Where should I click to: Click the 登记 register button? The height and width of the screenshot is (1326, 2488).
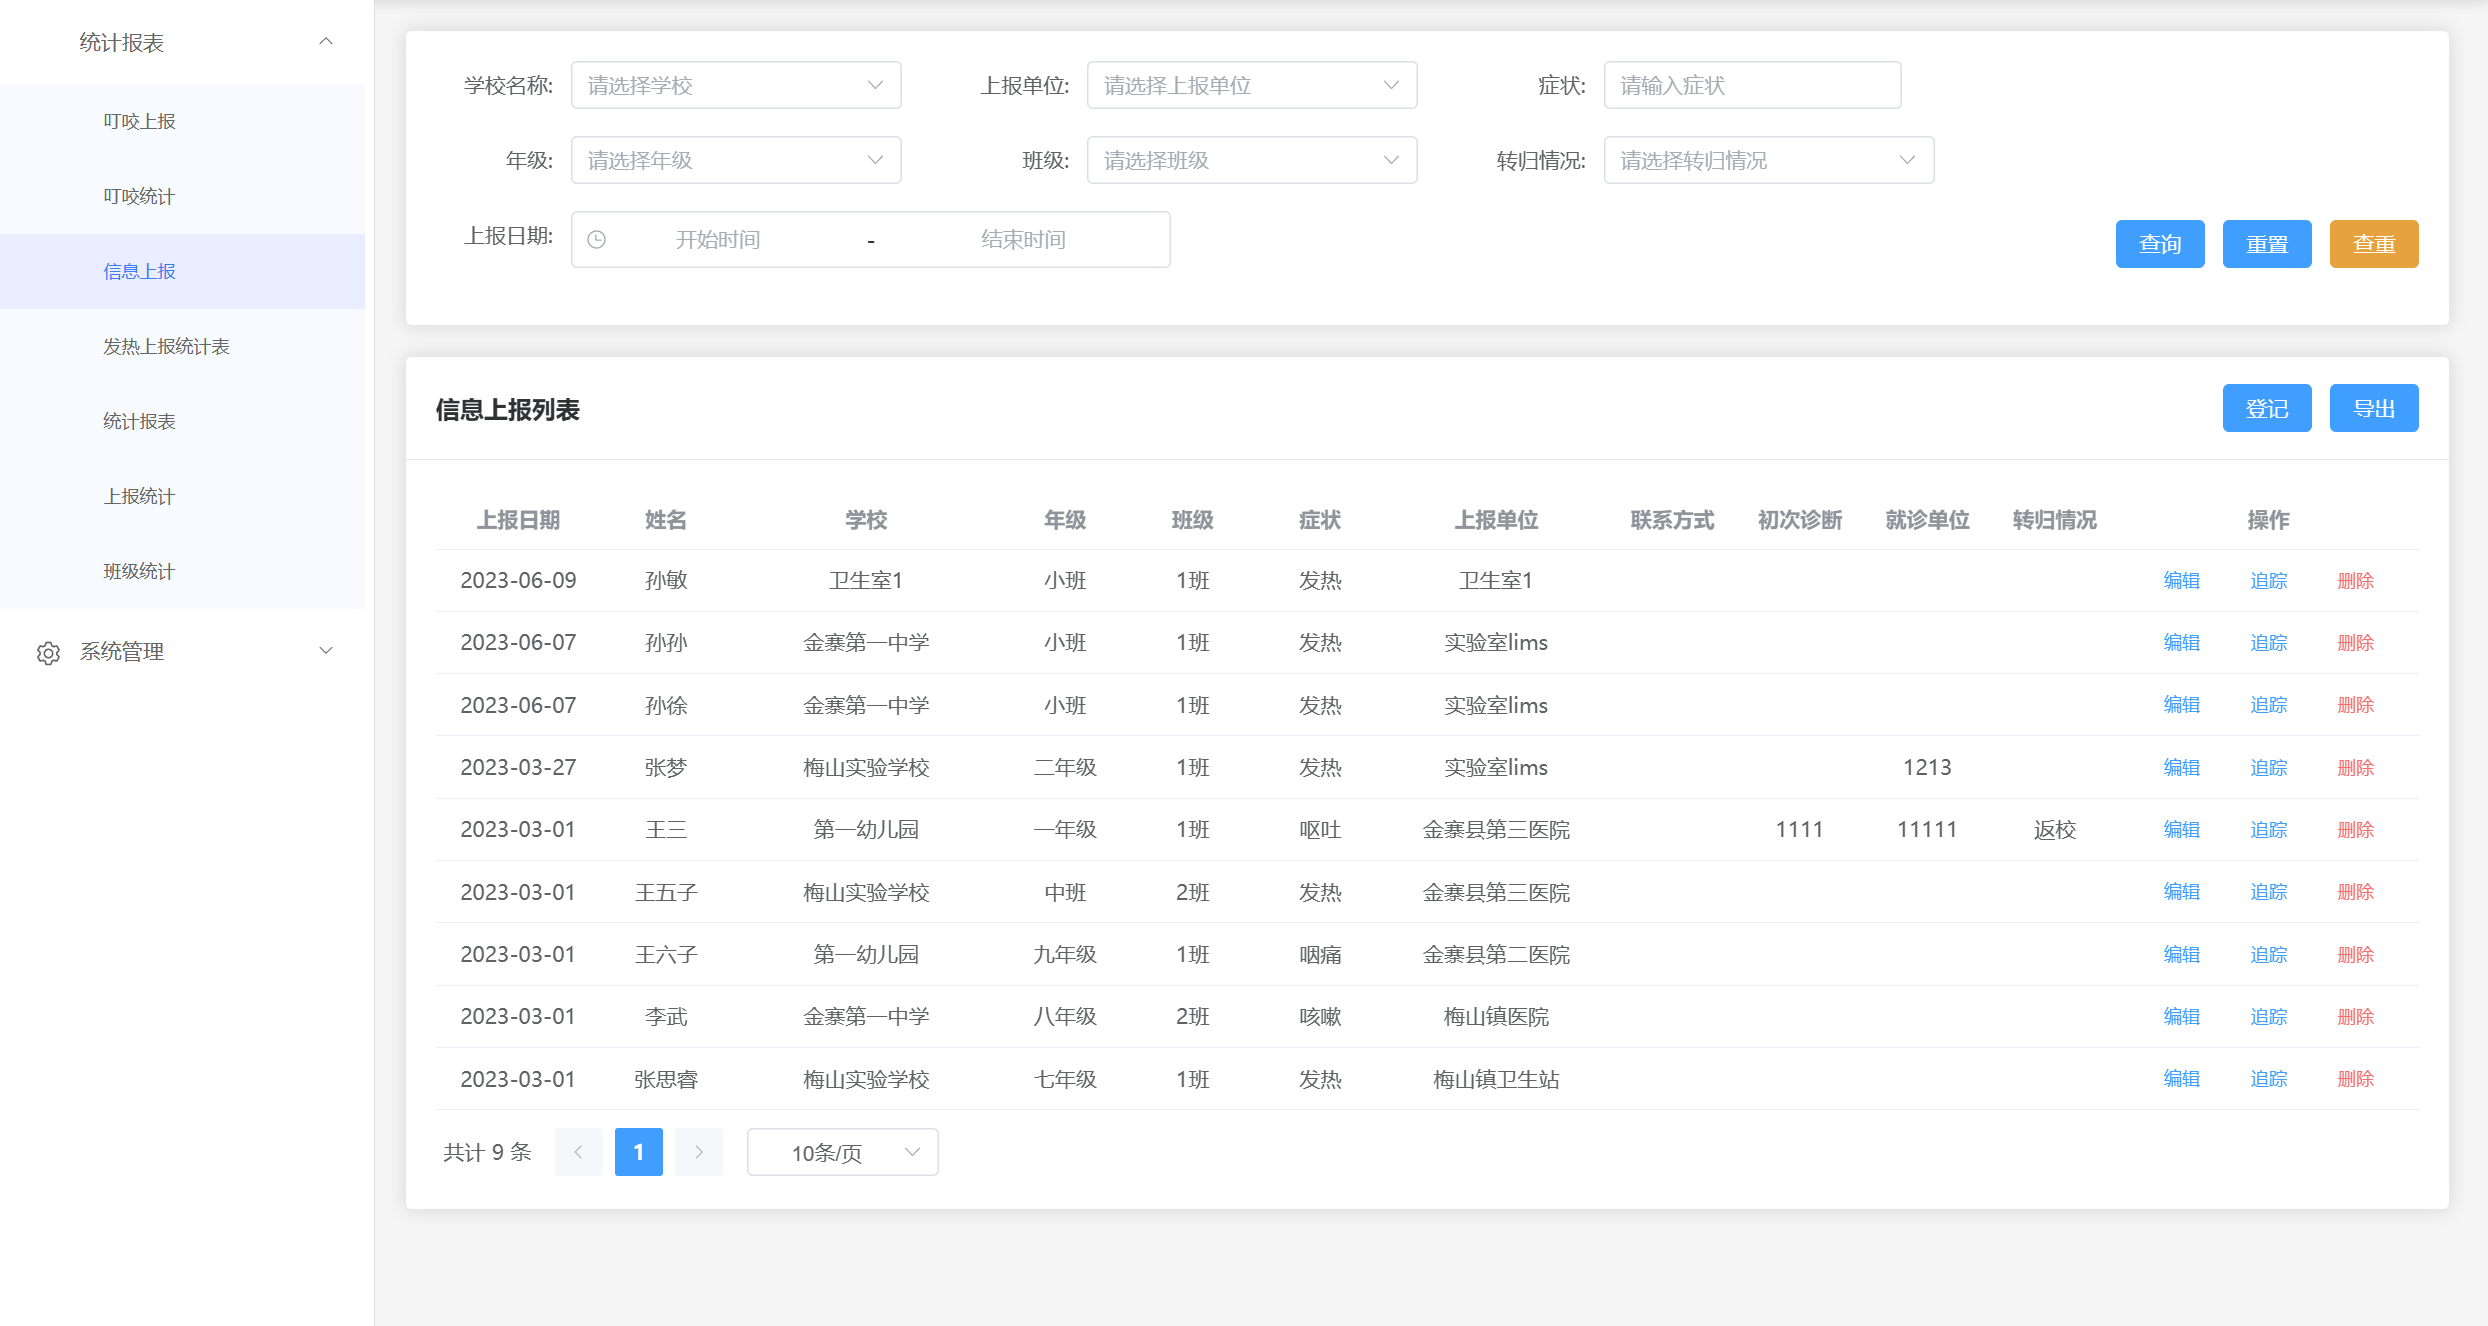tap(2267, 408)
